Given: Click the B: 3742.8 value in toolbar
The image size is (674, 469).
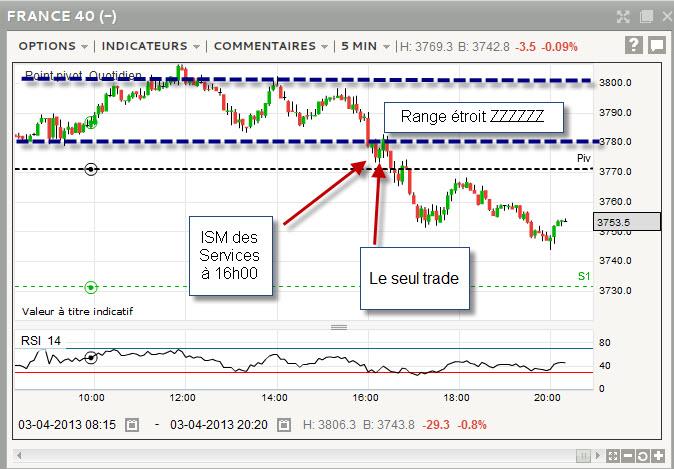Looking at the screenshot, I should [x=484, y=46].
